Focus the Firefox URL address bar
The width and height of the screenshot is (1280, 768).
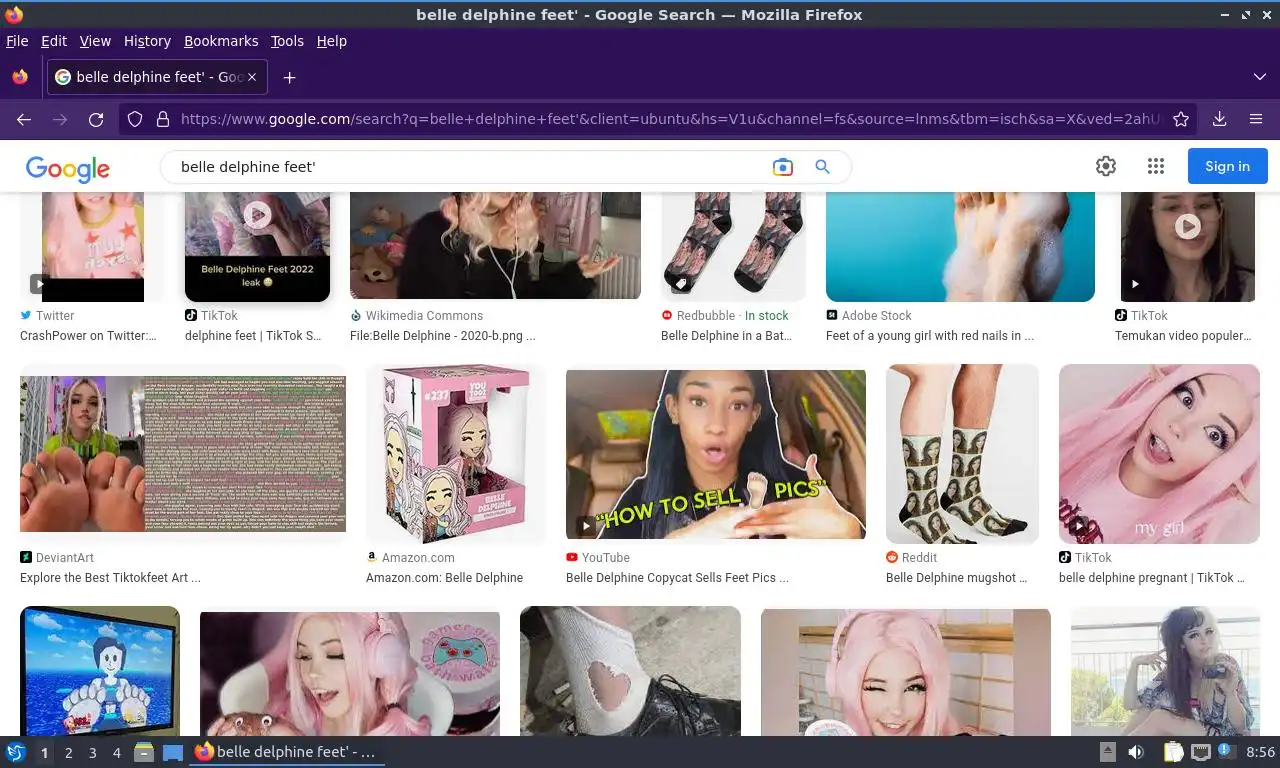pyautogui.click(x=670, y=119)
